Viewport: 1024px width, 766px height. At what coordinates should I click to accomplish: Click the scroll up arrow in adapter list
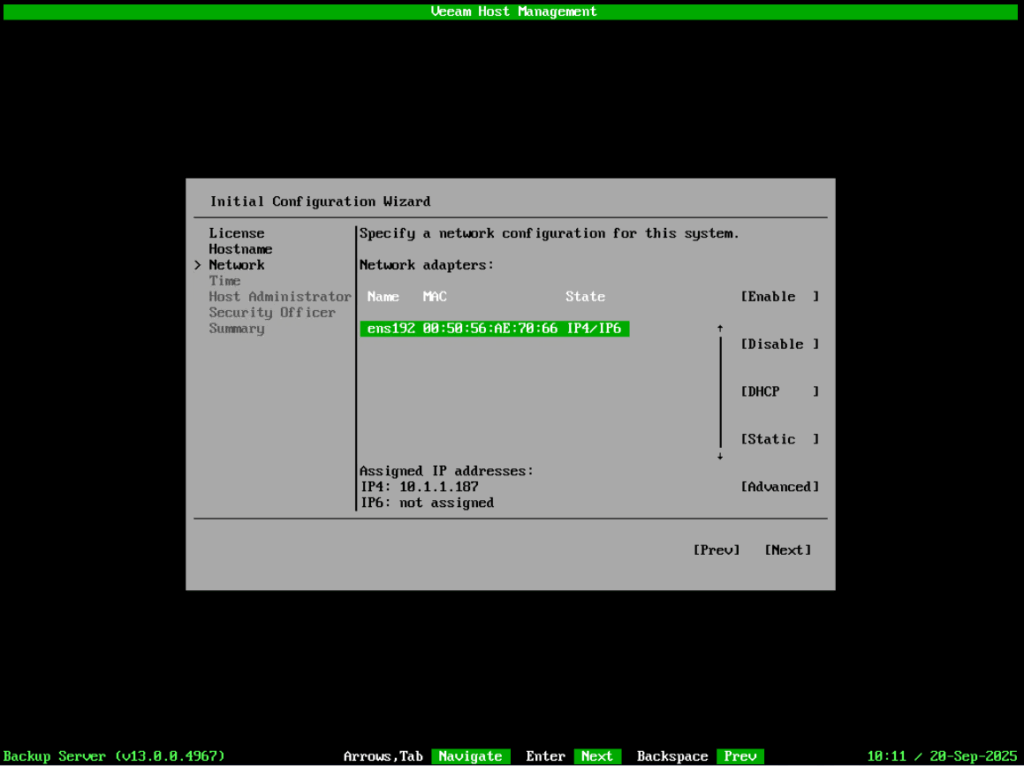click(719, 328)
